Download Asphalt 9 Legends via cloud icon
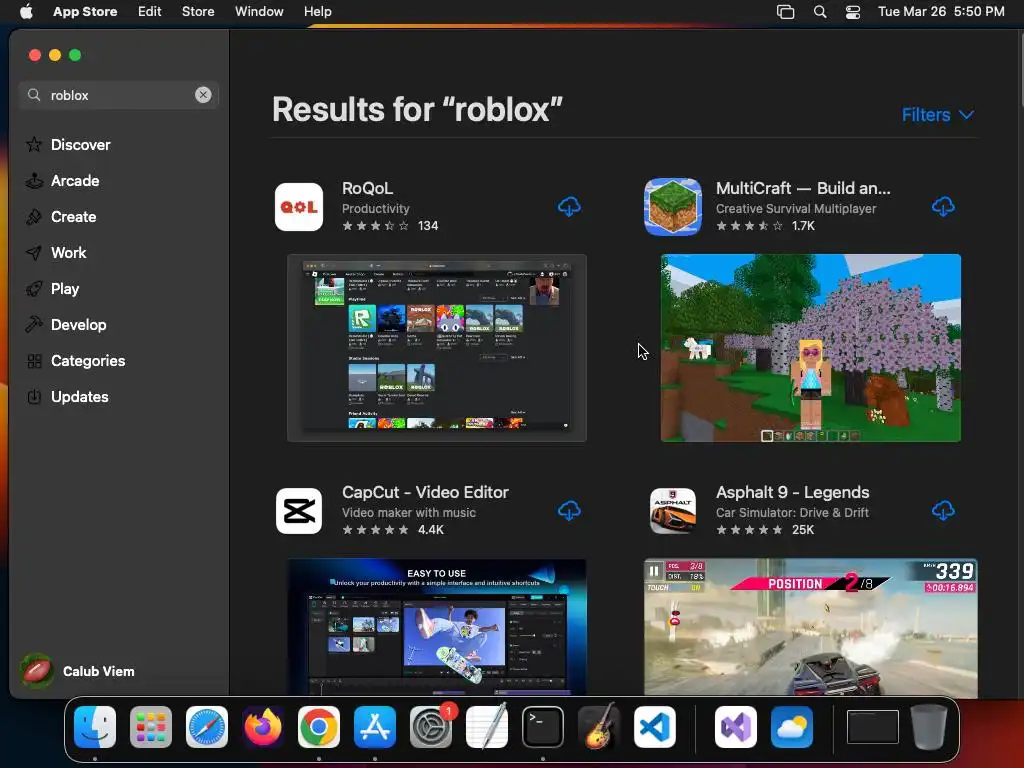Viewport: 1024px width, 768px height. tap(942, 511)
